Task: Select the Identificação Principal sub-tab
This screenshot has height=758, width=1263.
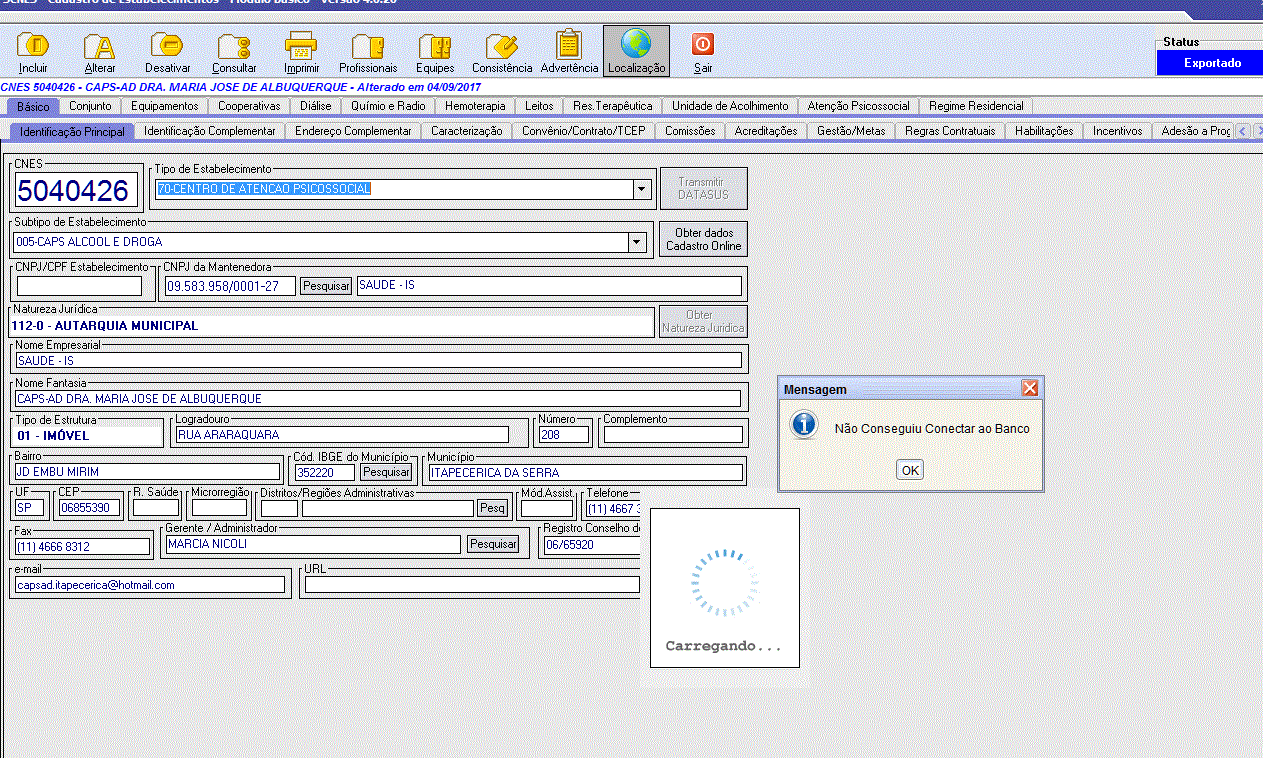Action: [72, 131]
